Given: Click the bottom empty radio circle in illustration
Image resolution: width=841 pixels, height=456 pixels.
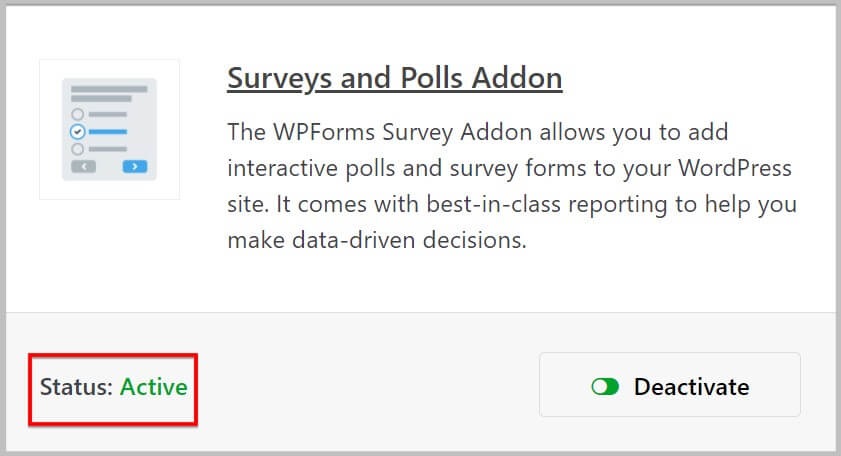Looking at the screenshot, I should coord(78,149).
